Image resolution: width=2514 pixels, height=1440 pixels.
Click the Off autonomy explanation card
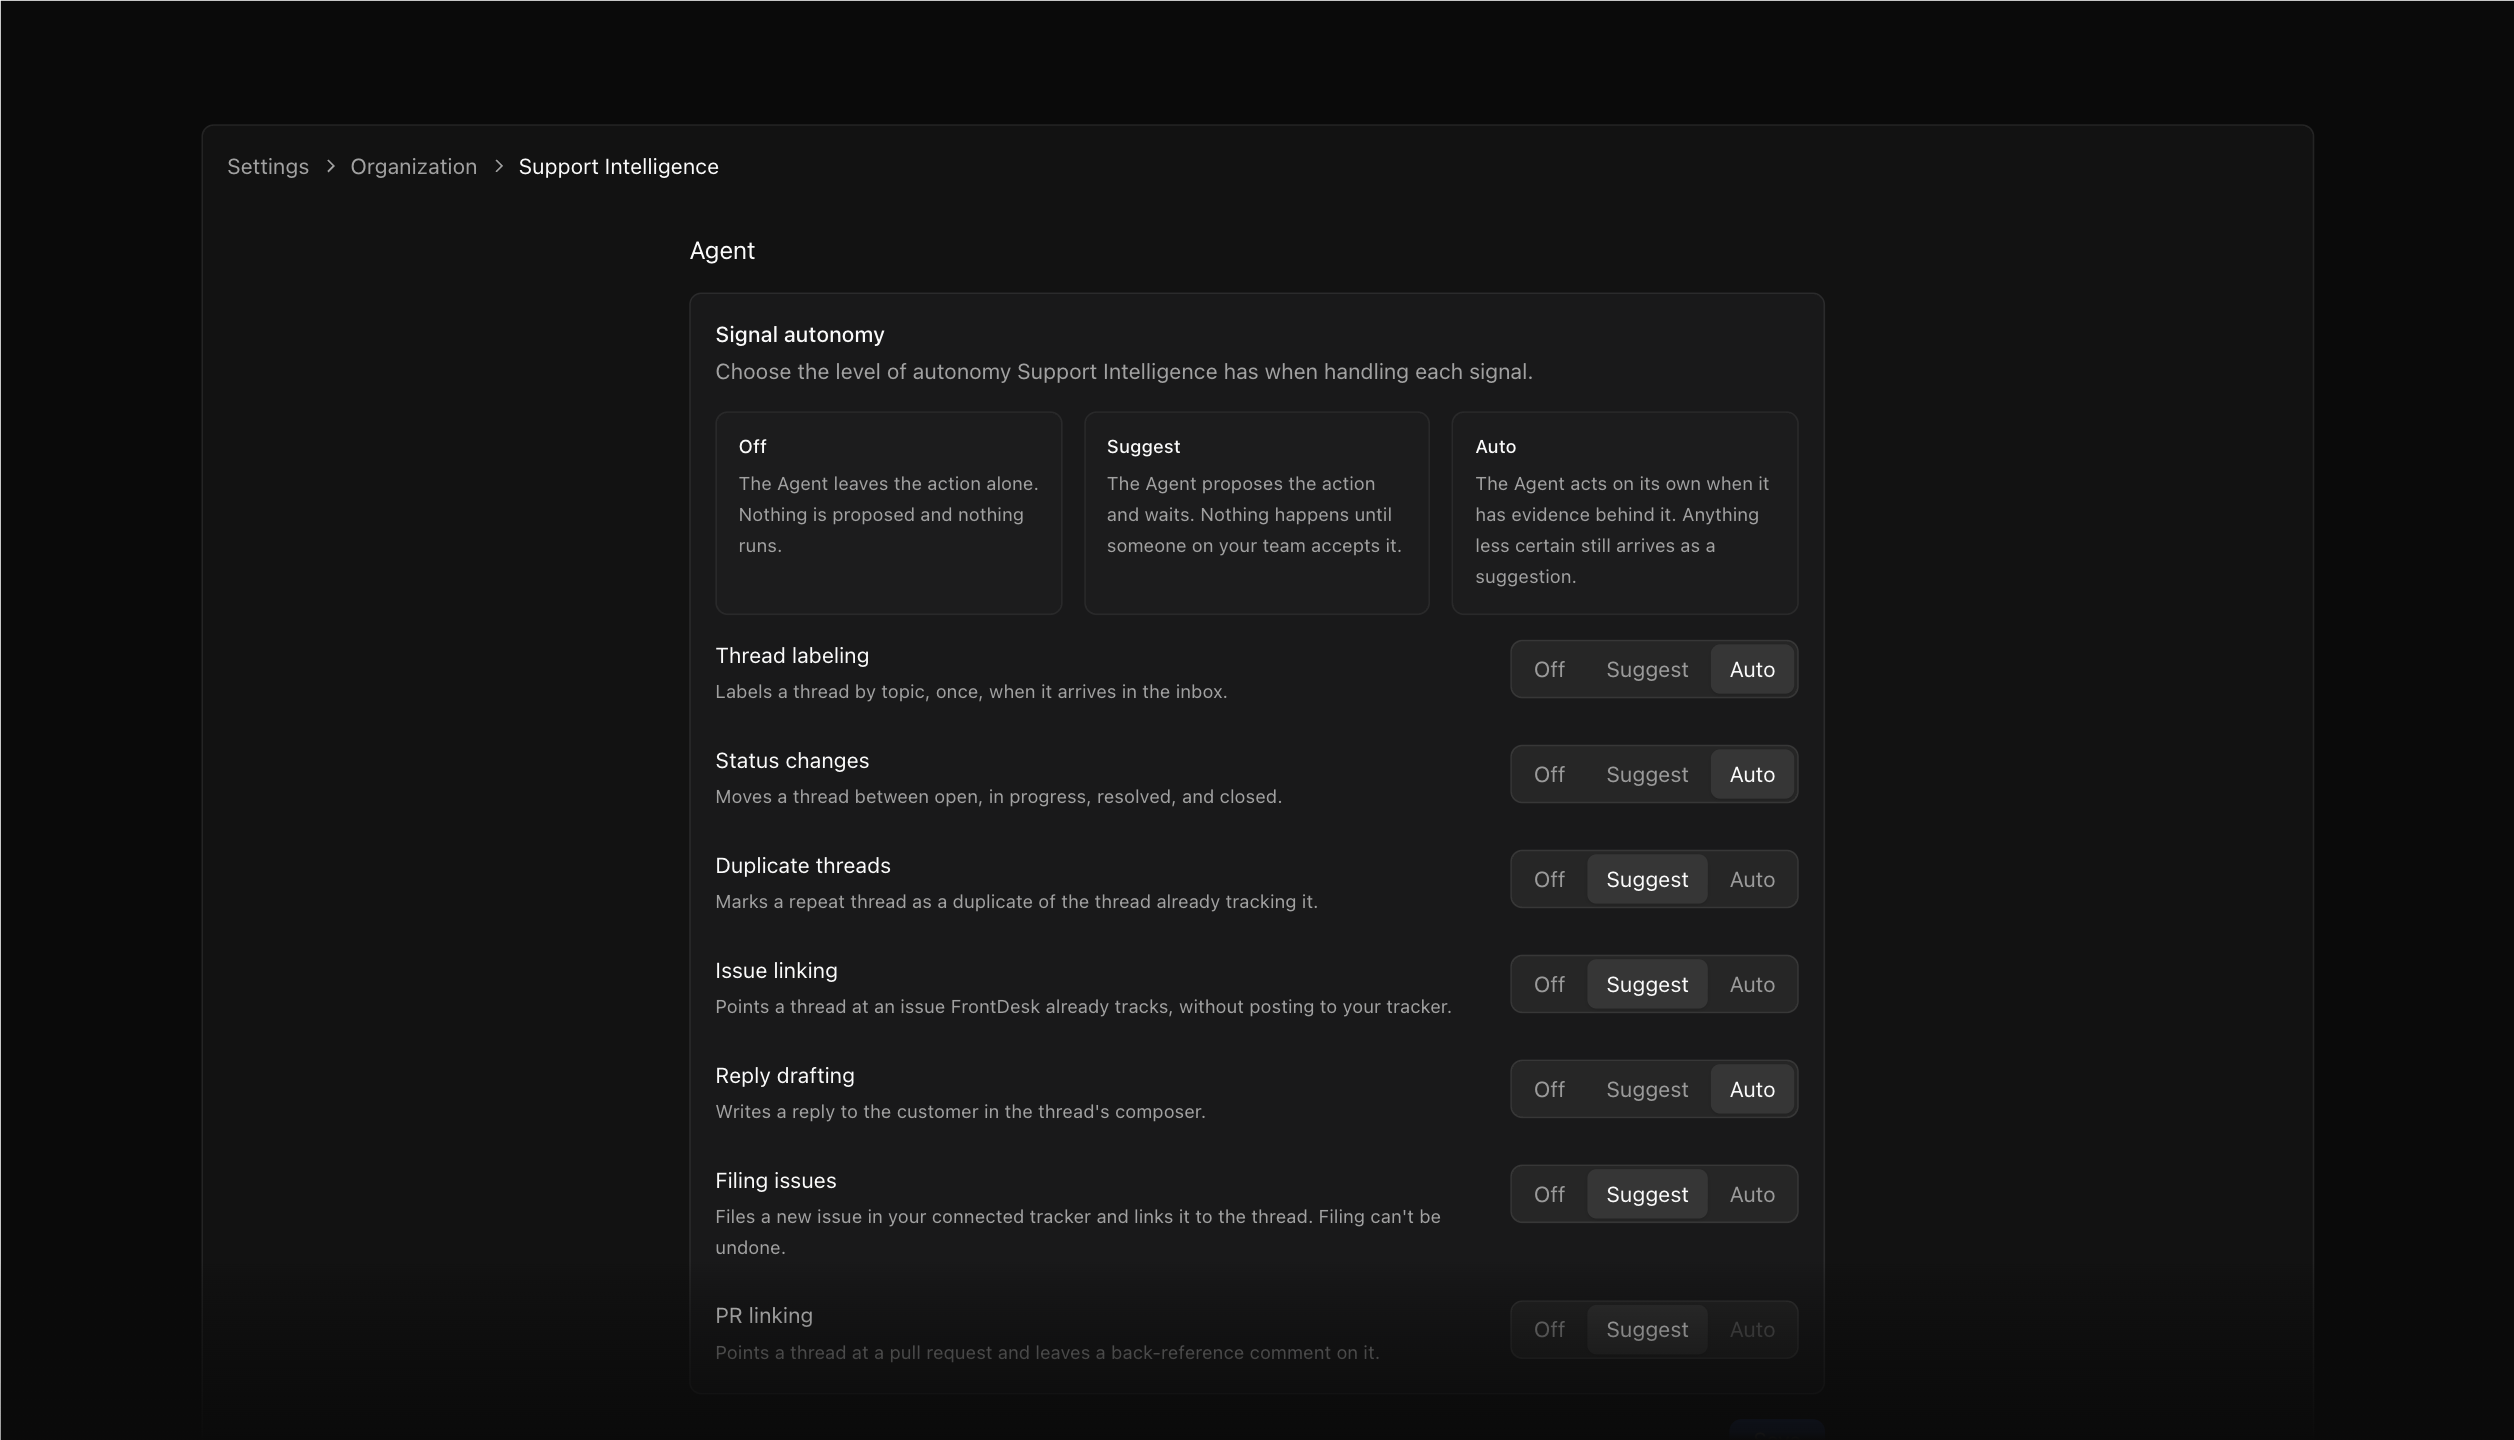click(888, 513)
